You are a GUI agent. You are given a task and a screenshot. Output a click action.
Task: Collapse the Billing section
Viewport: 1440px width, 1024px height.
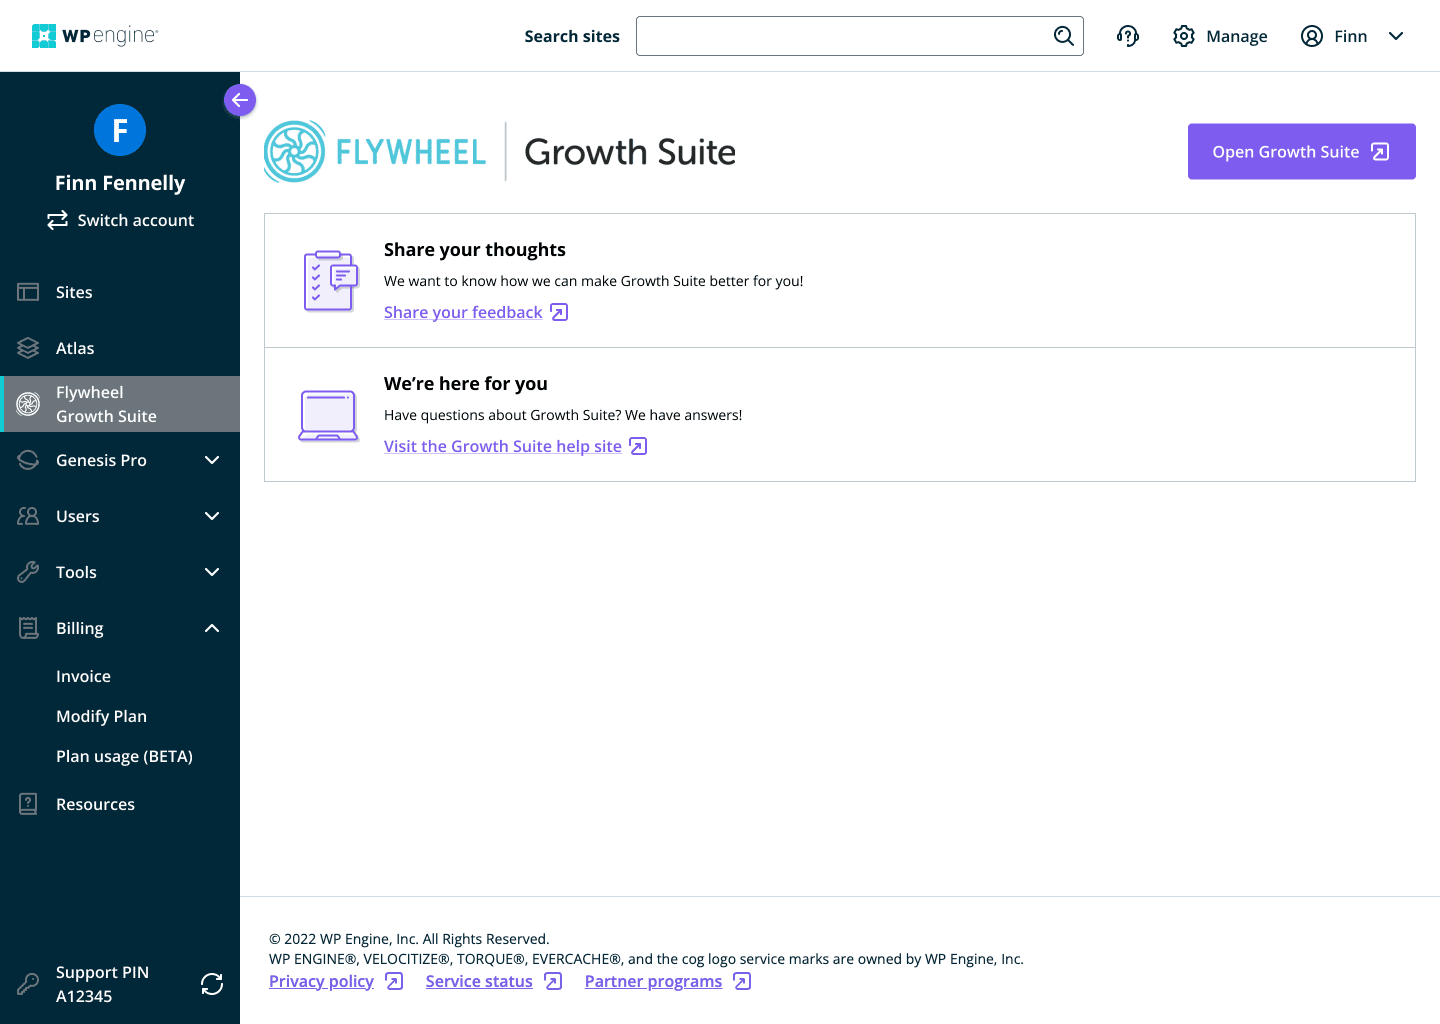[211, 628]
